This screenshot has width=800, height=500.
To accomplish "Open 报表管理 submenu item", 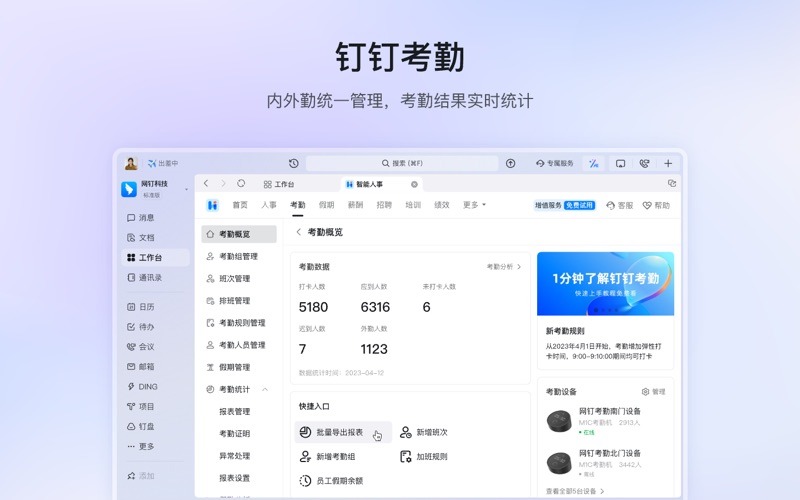I will [x=235, y=412].
